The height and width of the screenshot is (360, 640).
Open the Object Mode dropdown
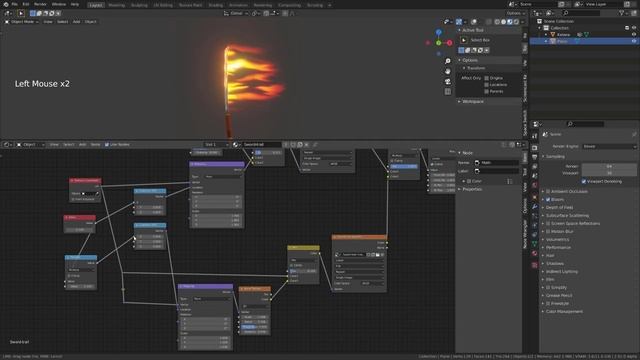[x=22, y=22]
